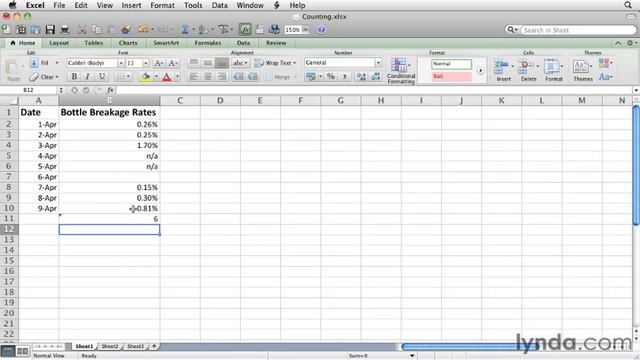Open the General number format dropdown

pos(378,62)
